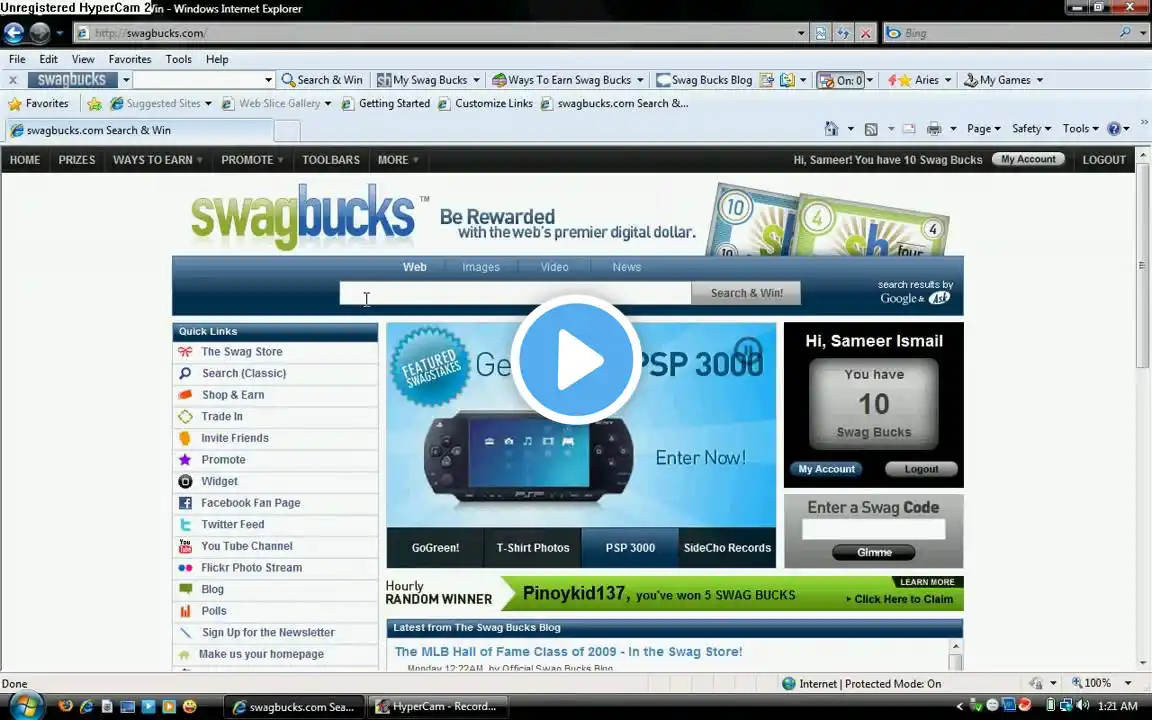Click the Logout button in the greeting panel
Screen dimensions: 1152x720
(x=921, y=469)
